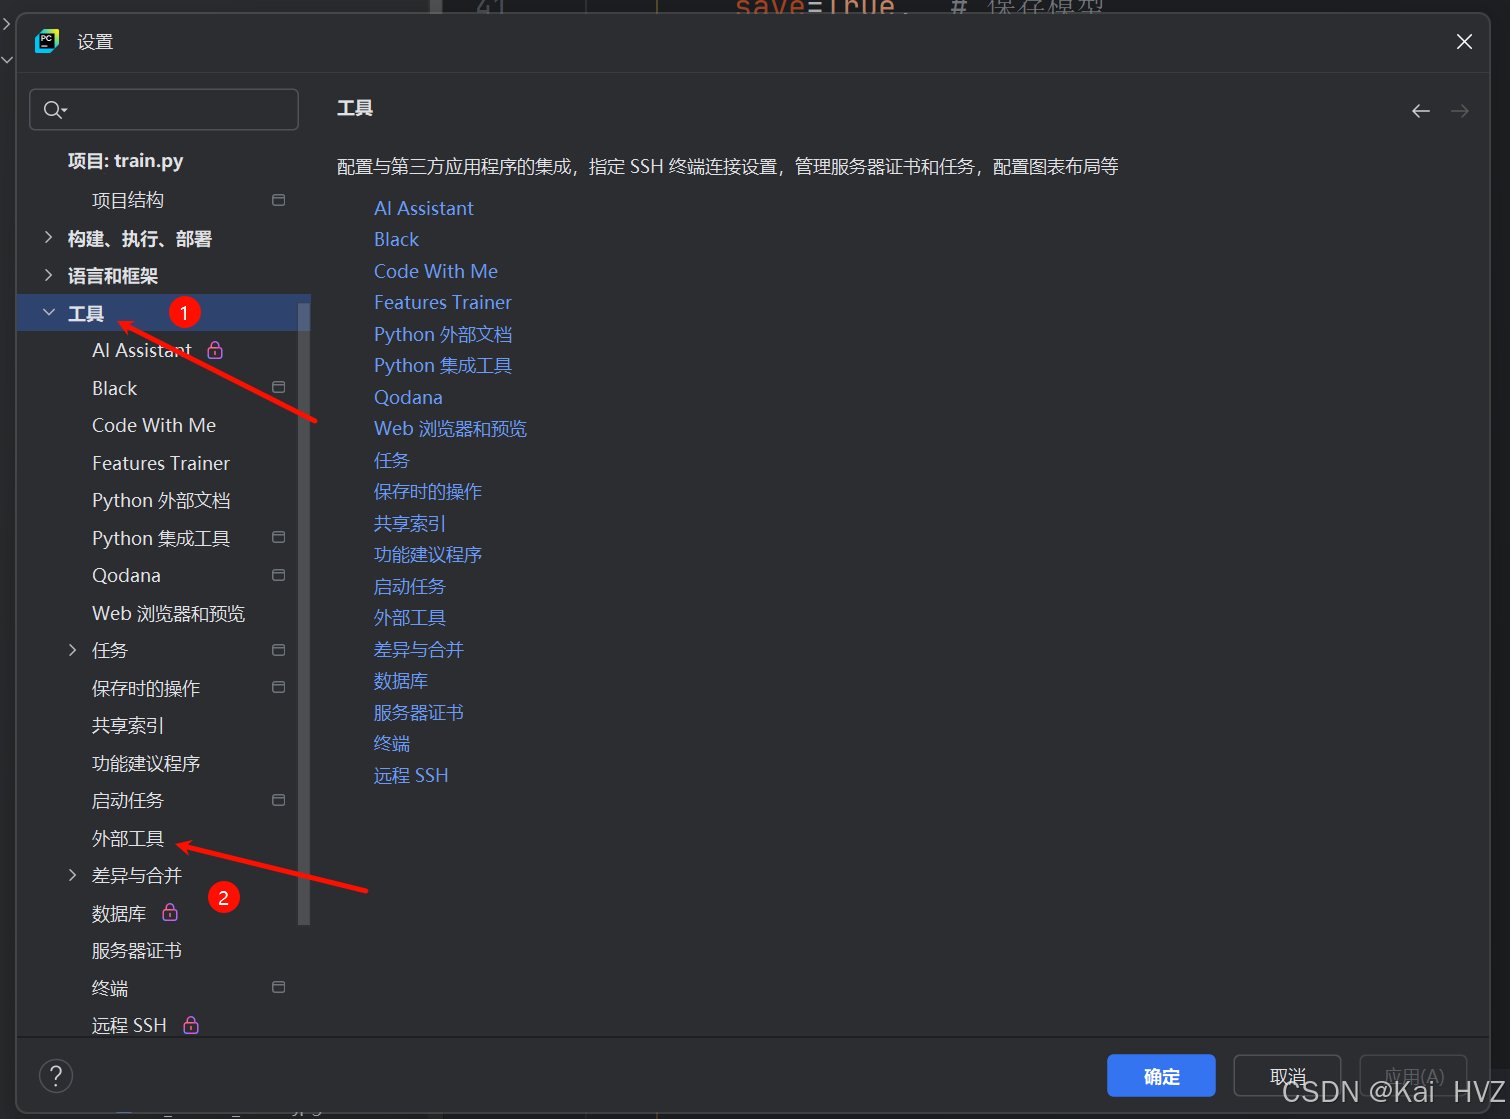Open the Python 外部文档 link
The height and width of the screenshot is (1119, 1510).
(x=443, y=334)
